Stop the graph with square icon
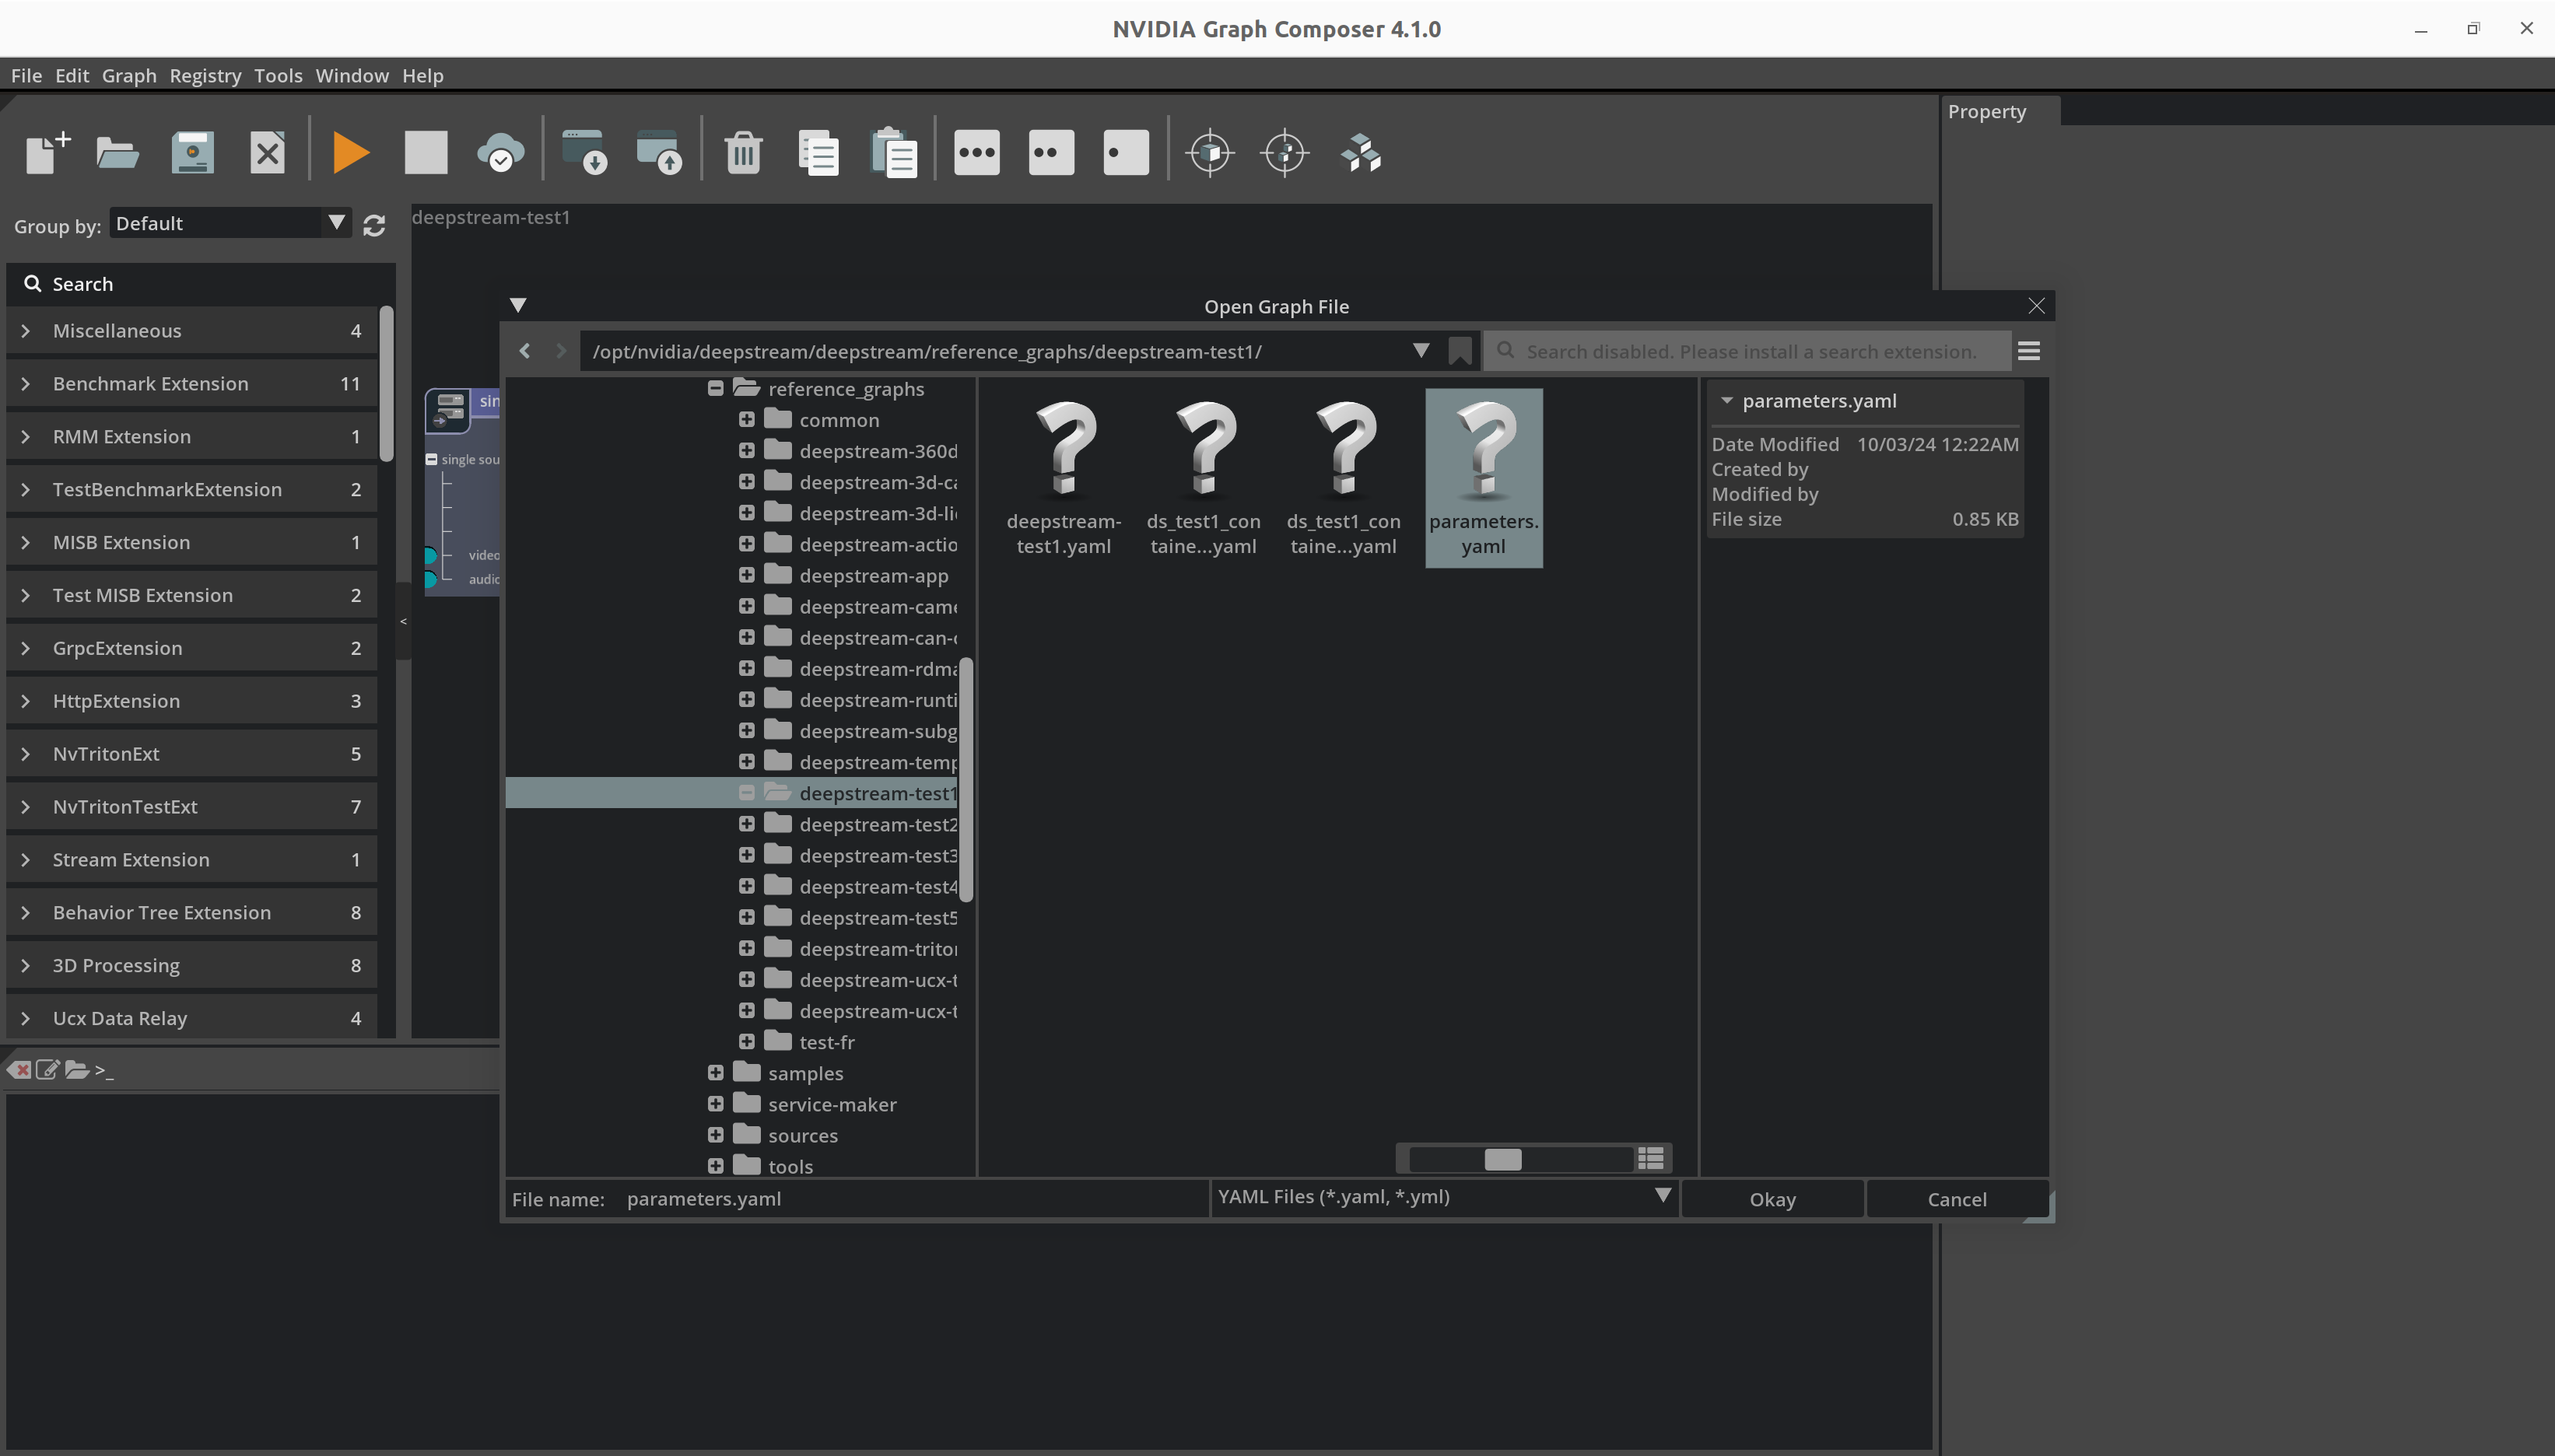 426,153
